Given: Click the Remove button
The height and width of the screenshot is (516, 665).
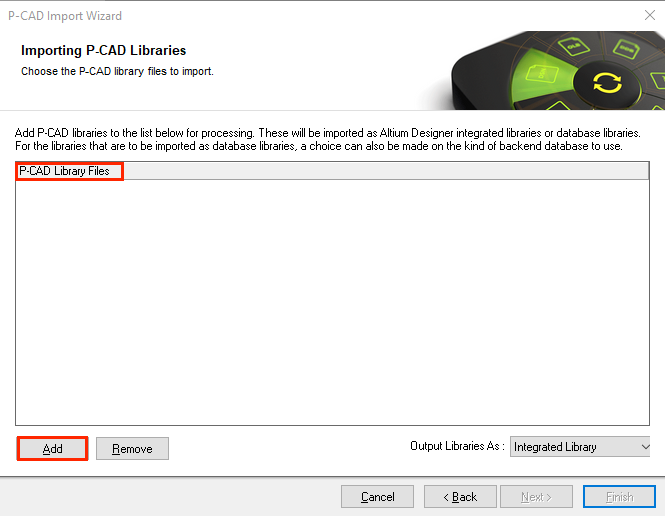Looking at the screenshot, I should pos(132,449).
